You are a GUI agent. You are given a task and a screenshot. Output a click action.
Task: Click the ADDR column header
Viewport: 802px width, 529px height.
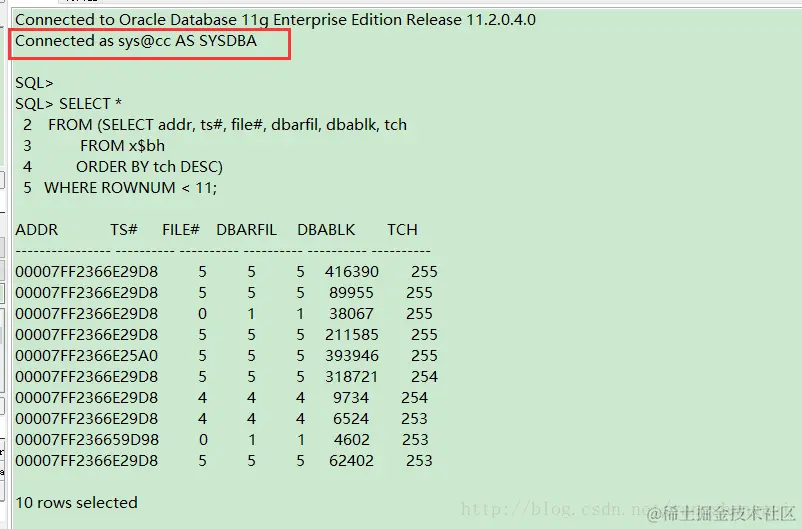[37, 230]
